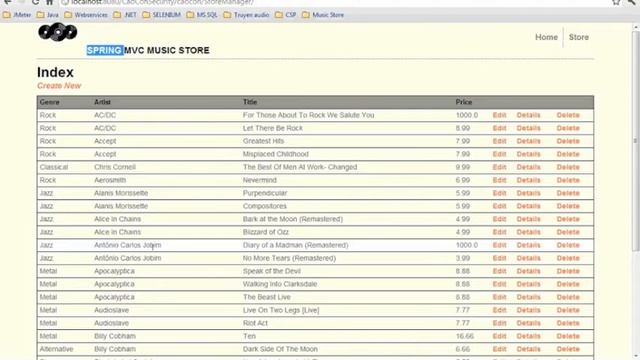
Task: Select the Aerosmith artist cell
Action: [110, 180]
